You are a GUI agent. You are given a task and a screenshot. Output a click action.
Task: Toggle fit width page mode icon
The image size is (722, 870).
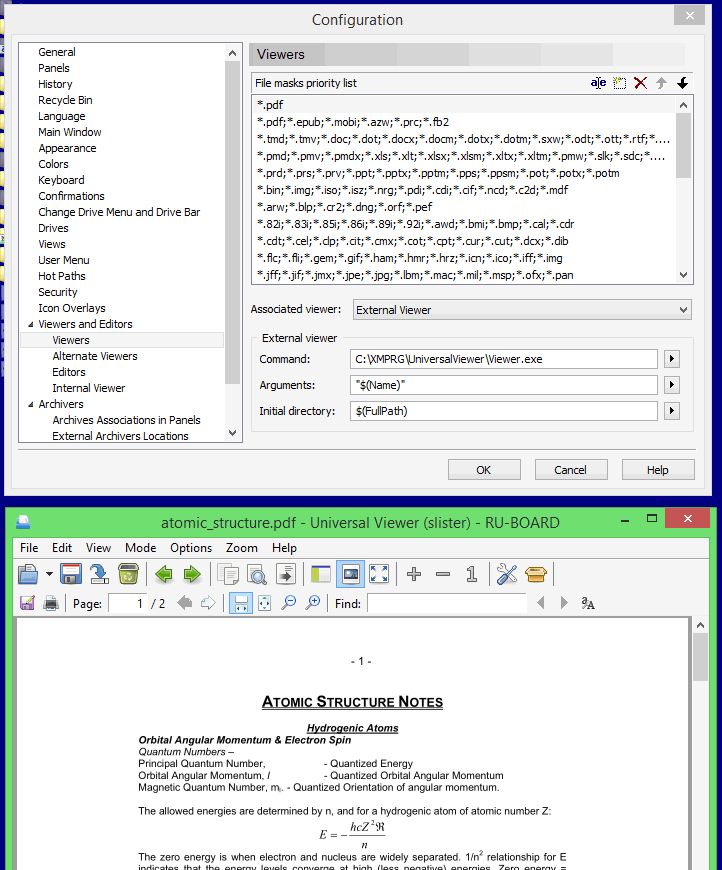pyautogui.click(x=241, y=603)
